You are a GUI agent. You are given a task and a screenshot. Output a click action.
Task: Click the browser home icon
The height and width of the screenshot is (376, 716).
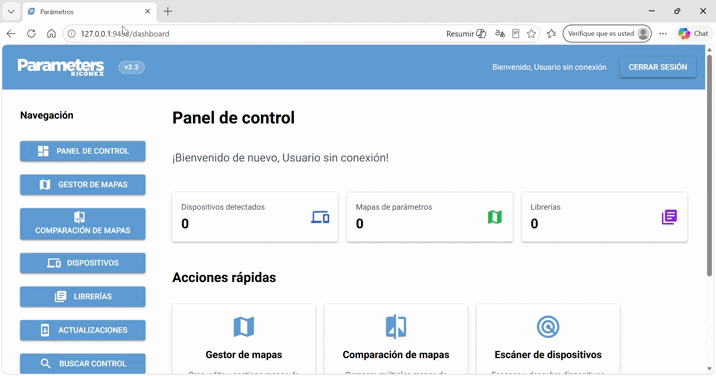[51, 34]
